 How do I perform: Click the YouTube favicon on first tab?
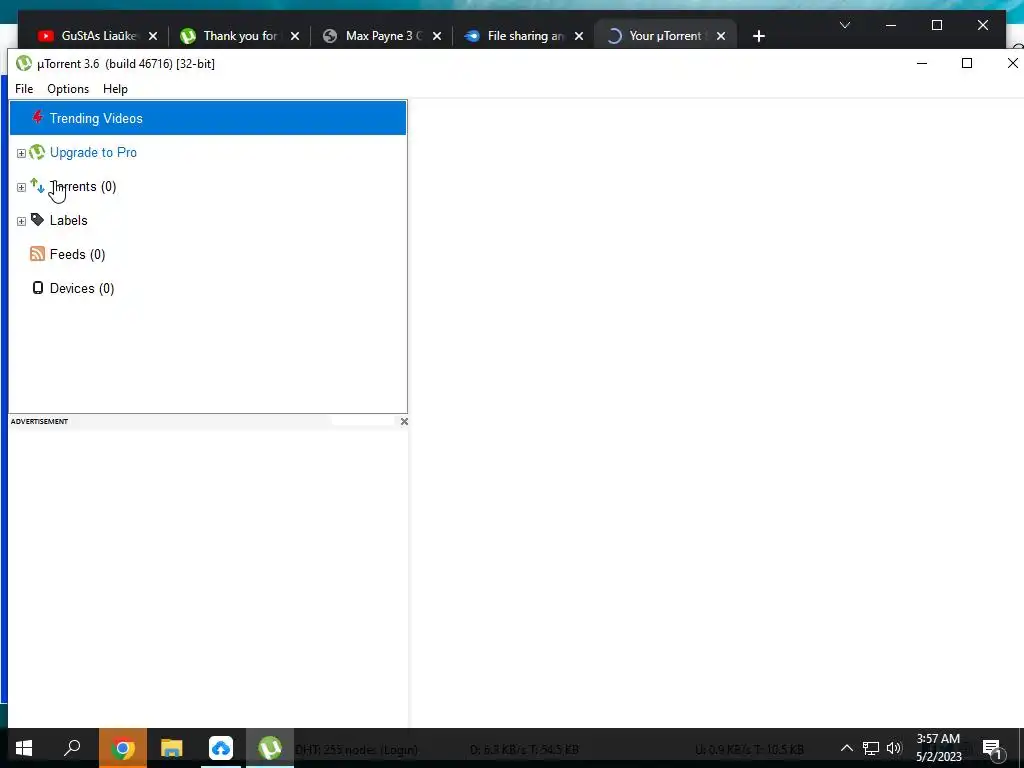(45, 36)
